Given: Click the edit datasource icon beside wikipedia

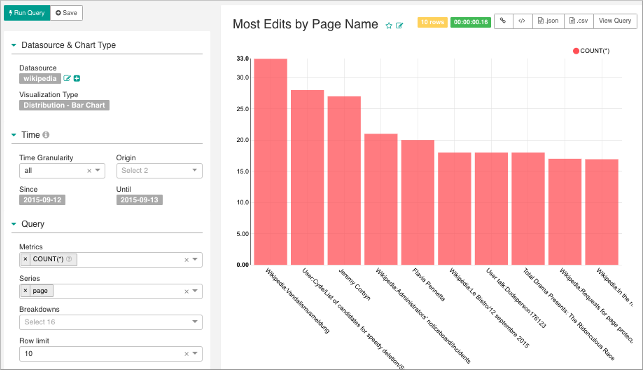Looking at the screenshot, I should pos(67,78).
